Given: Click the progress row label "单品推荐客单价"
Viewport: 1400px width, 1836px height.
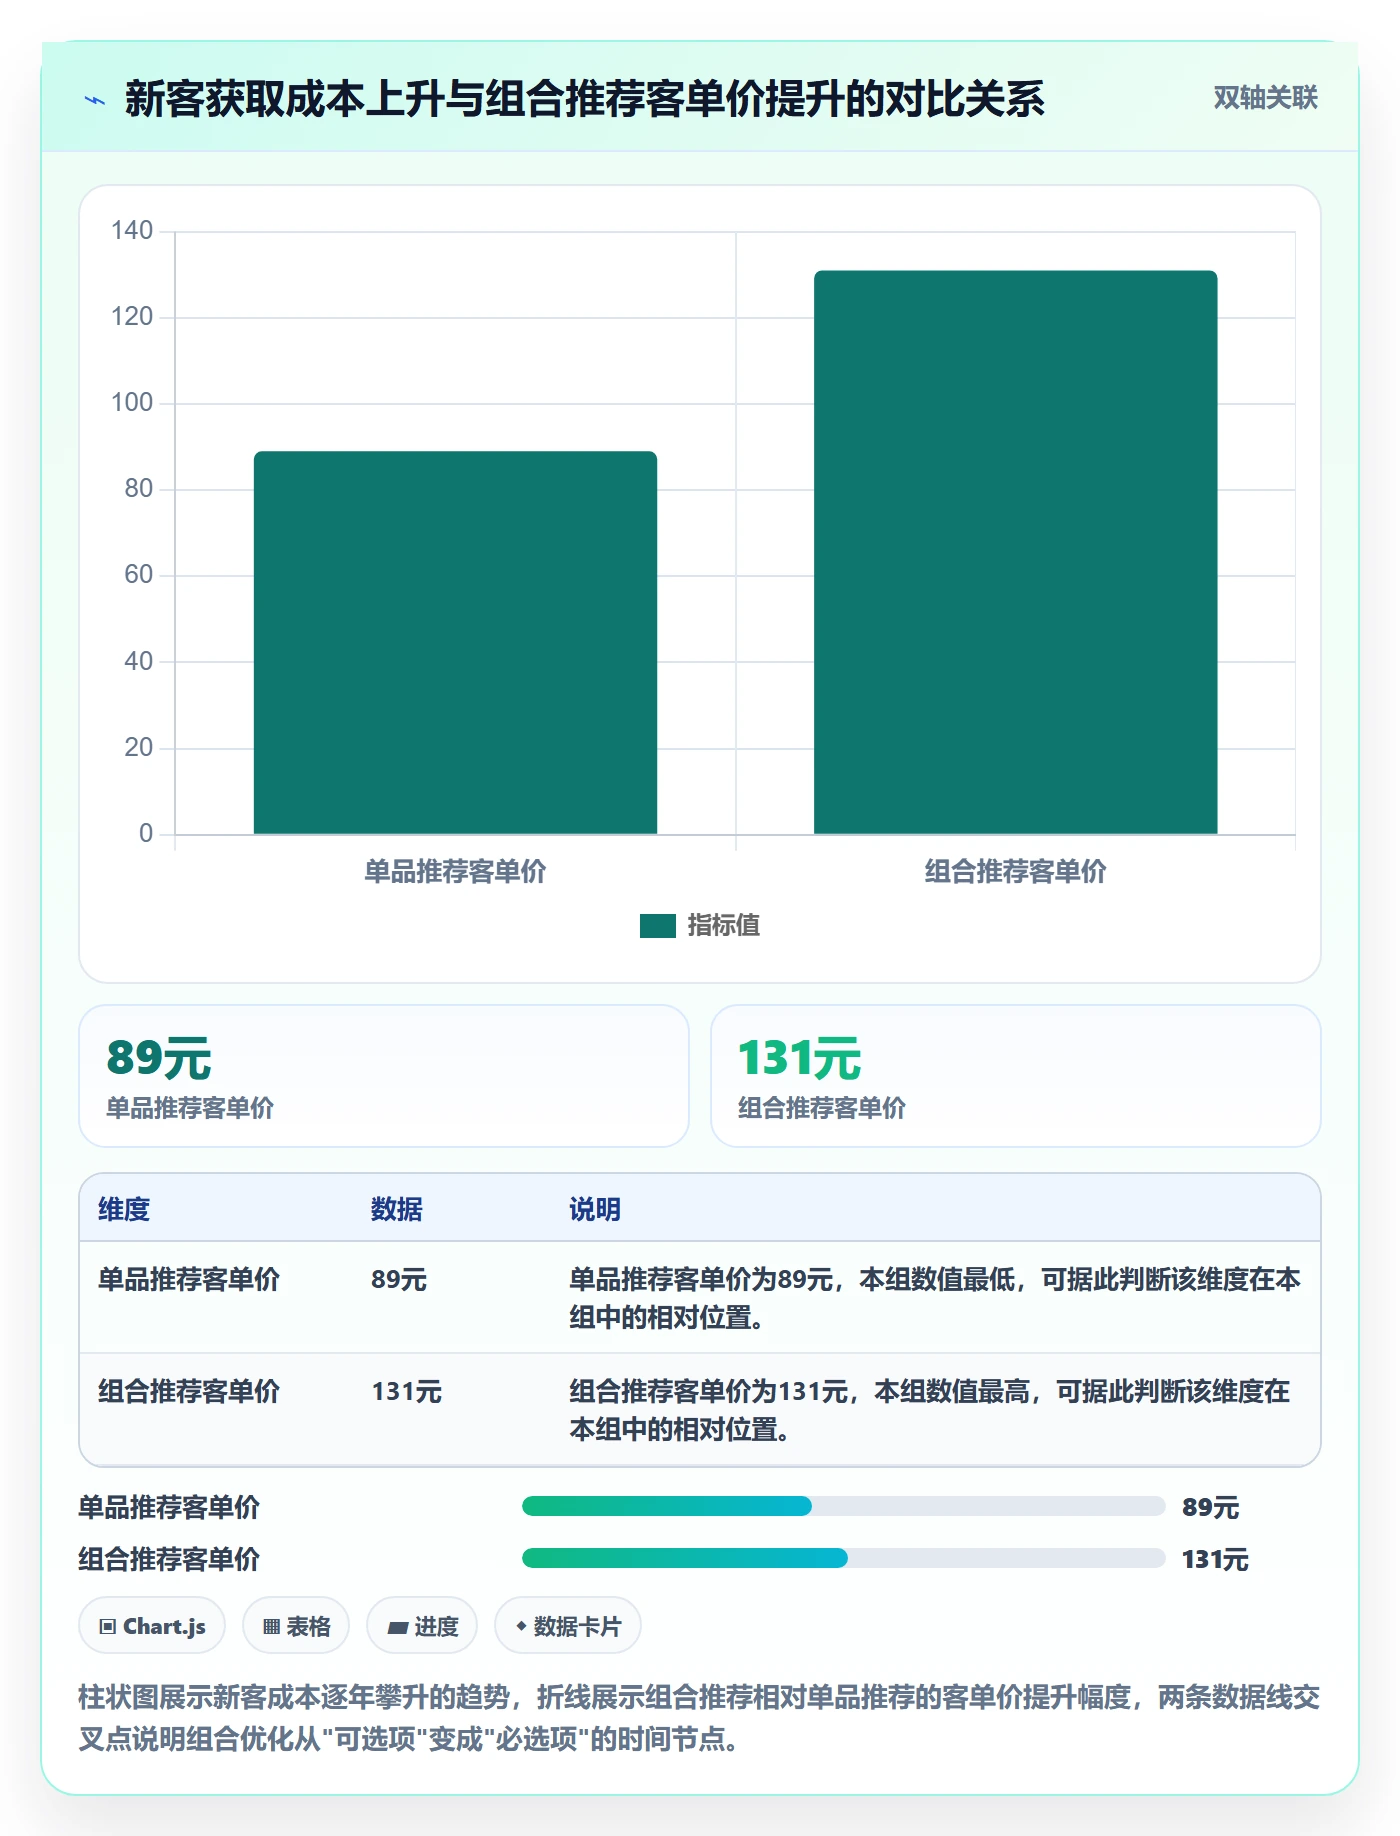Looking at the screenshot, I should coord(169,1507).
